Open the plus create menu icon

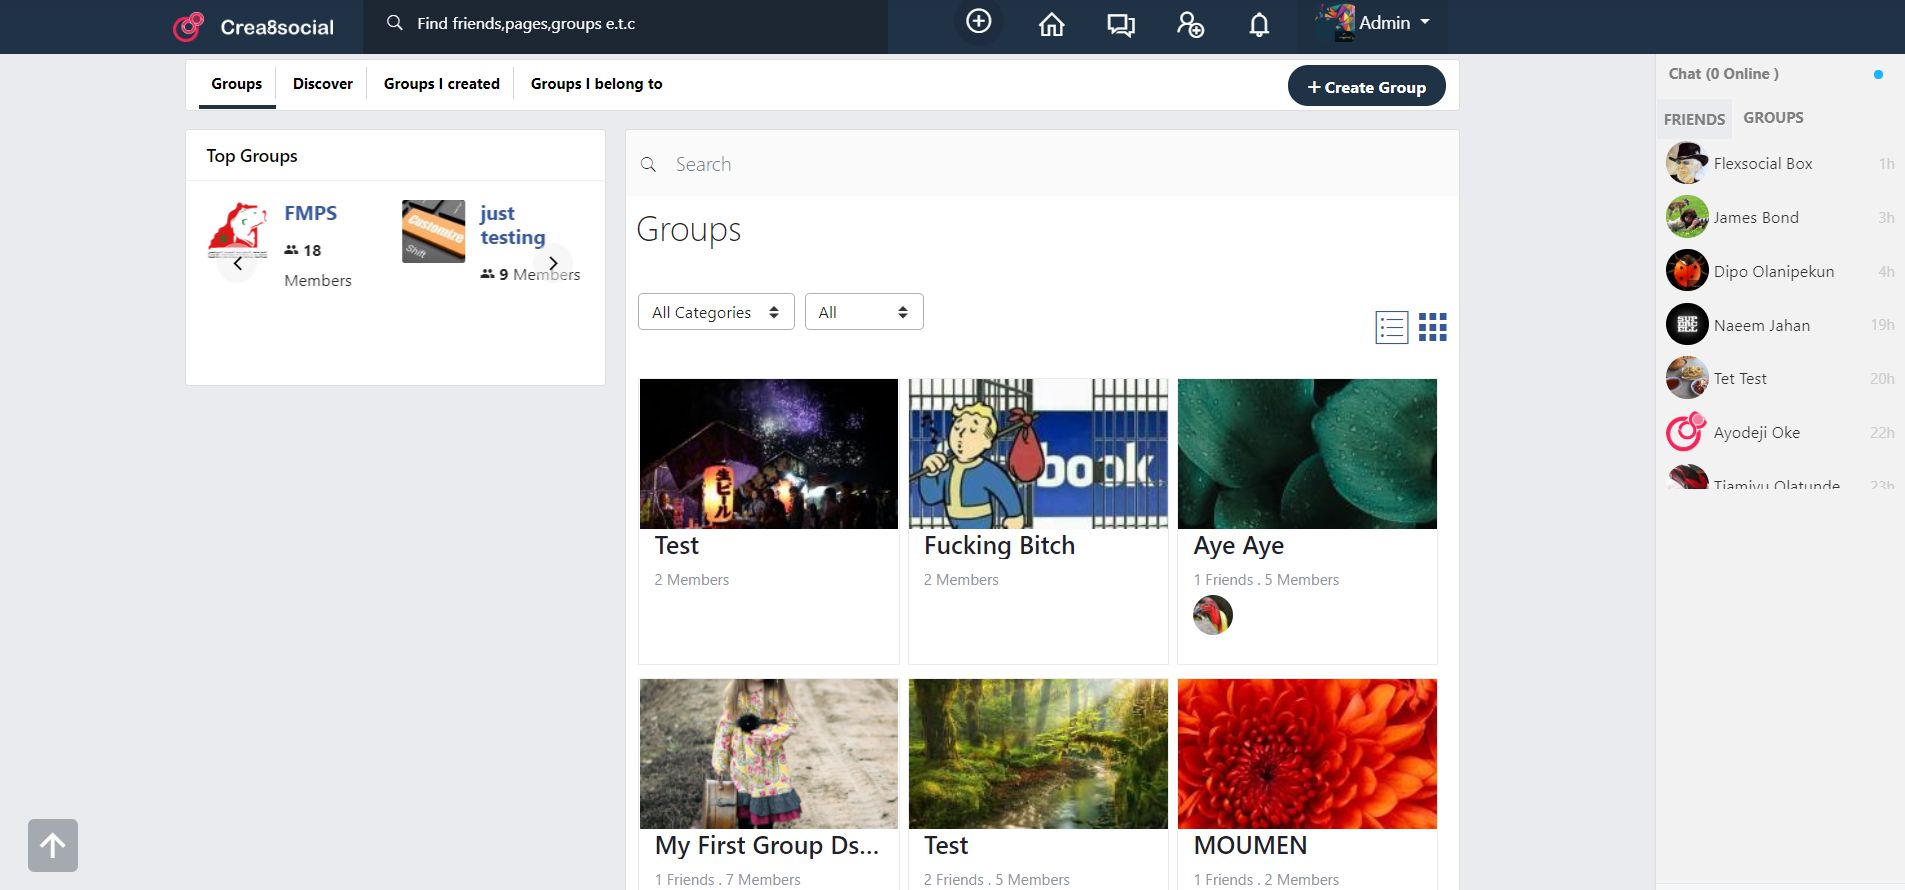click(x=979, y=21)
